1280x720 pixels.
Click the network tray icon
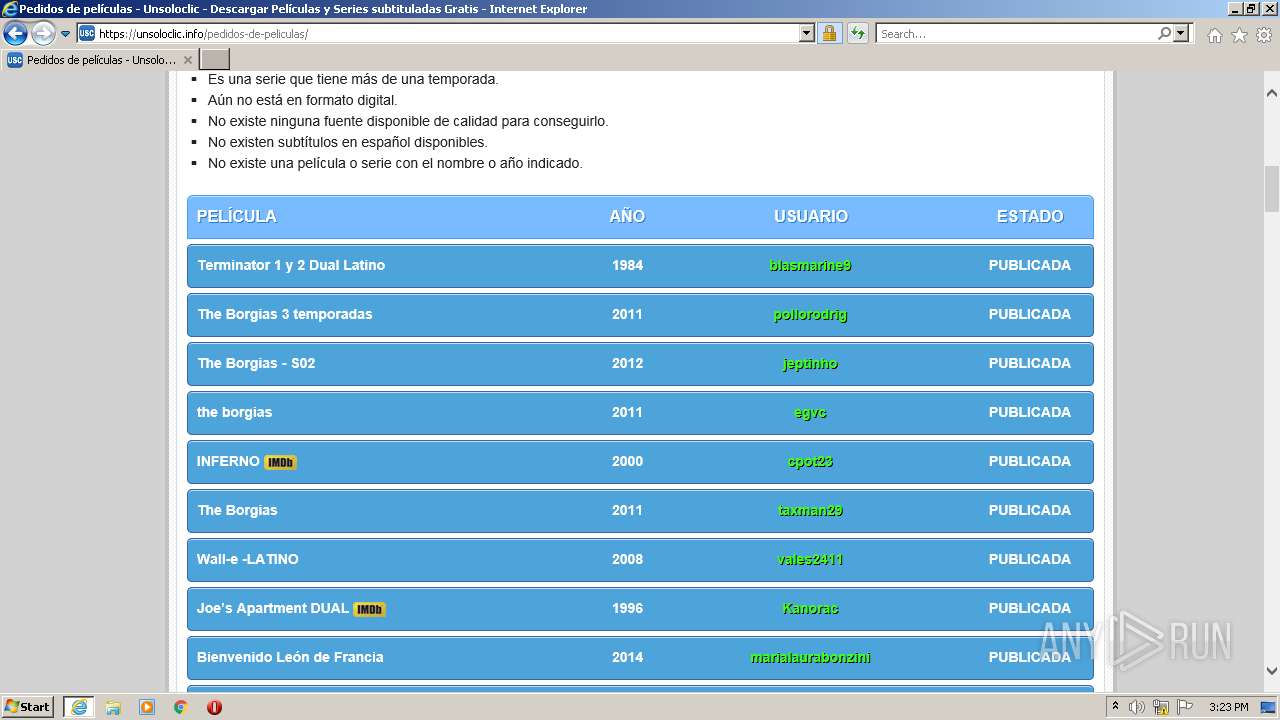[x=1161, y=707]
